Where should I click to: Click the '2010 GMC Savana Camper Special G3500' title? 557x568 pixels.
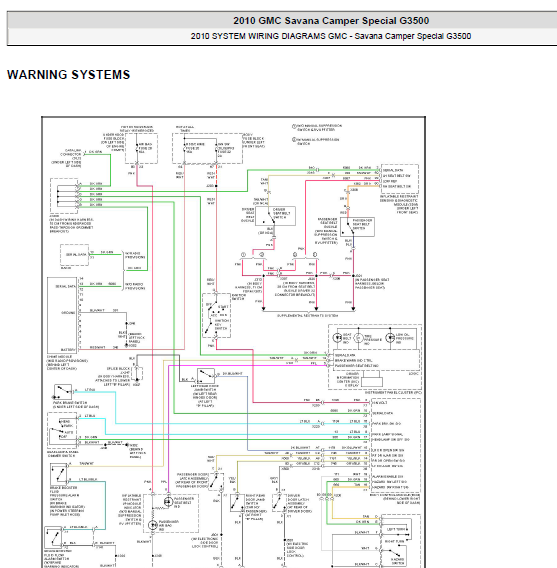click(x=331, y=21)
